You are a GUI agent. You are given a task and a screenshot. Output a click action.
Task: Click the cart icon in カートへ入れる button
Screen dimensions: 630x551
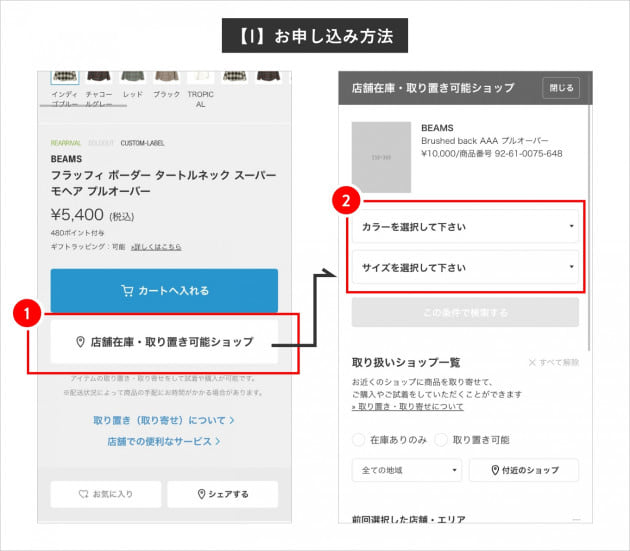click(x=127, y=291)
